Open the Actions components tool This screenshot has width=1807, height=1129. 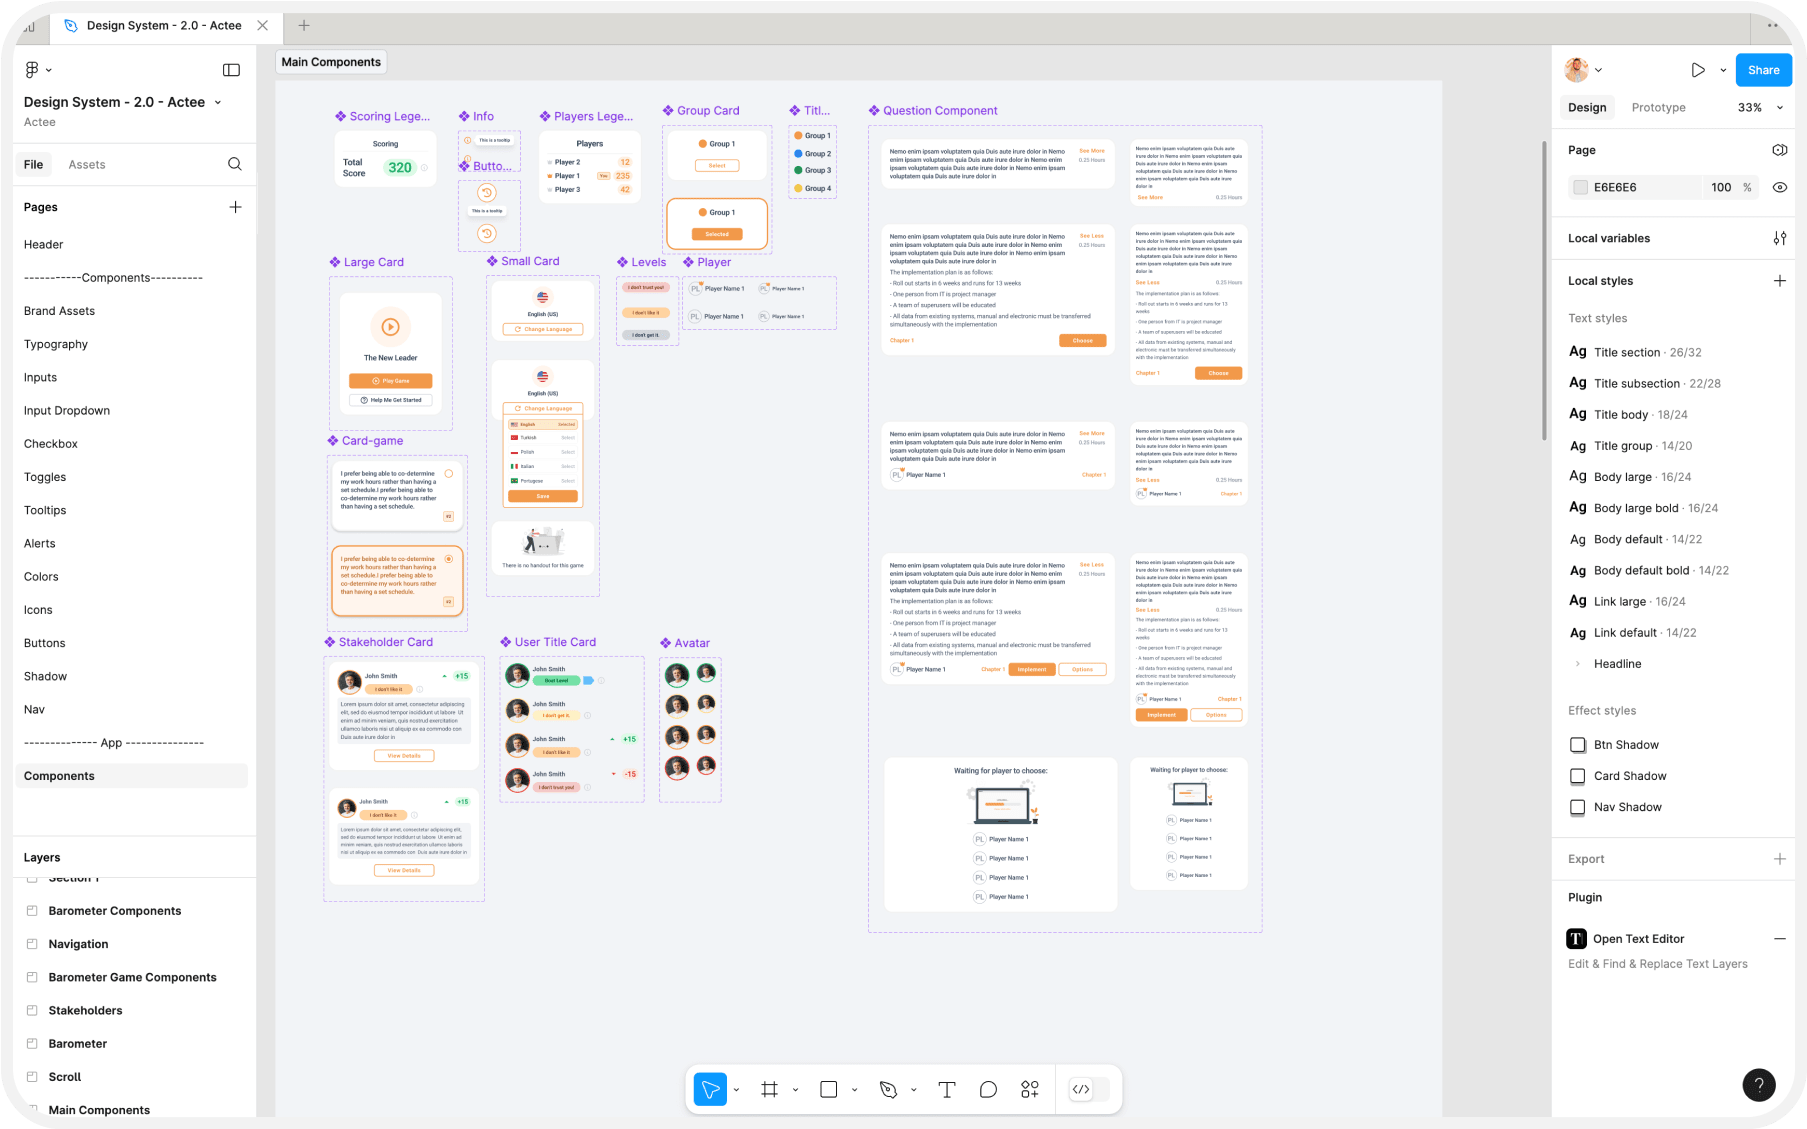click(1030, 1089)
